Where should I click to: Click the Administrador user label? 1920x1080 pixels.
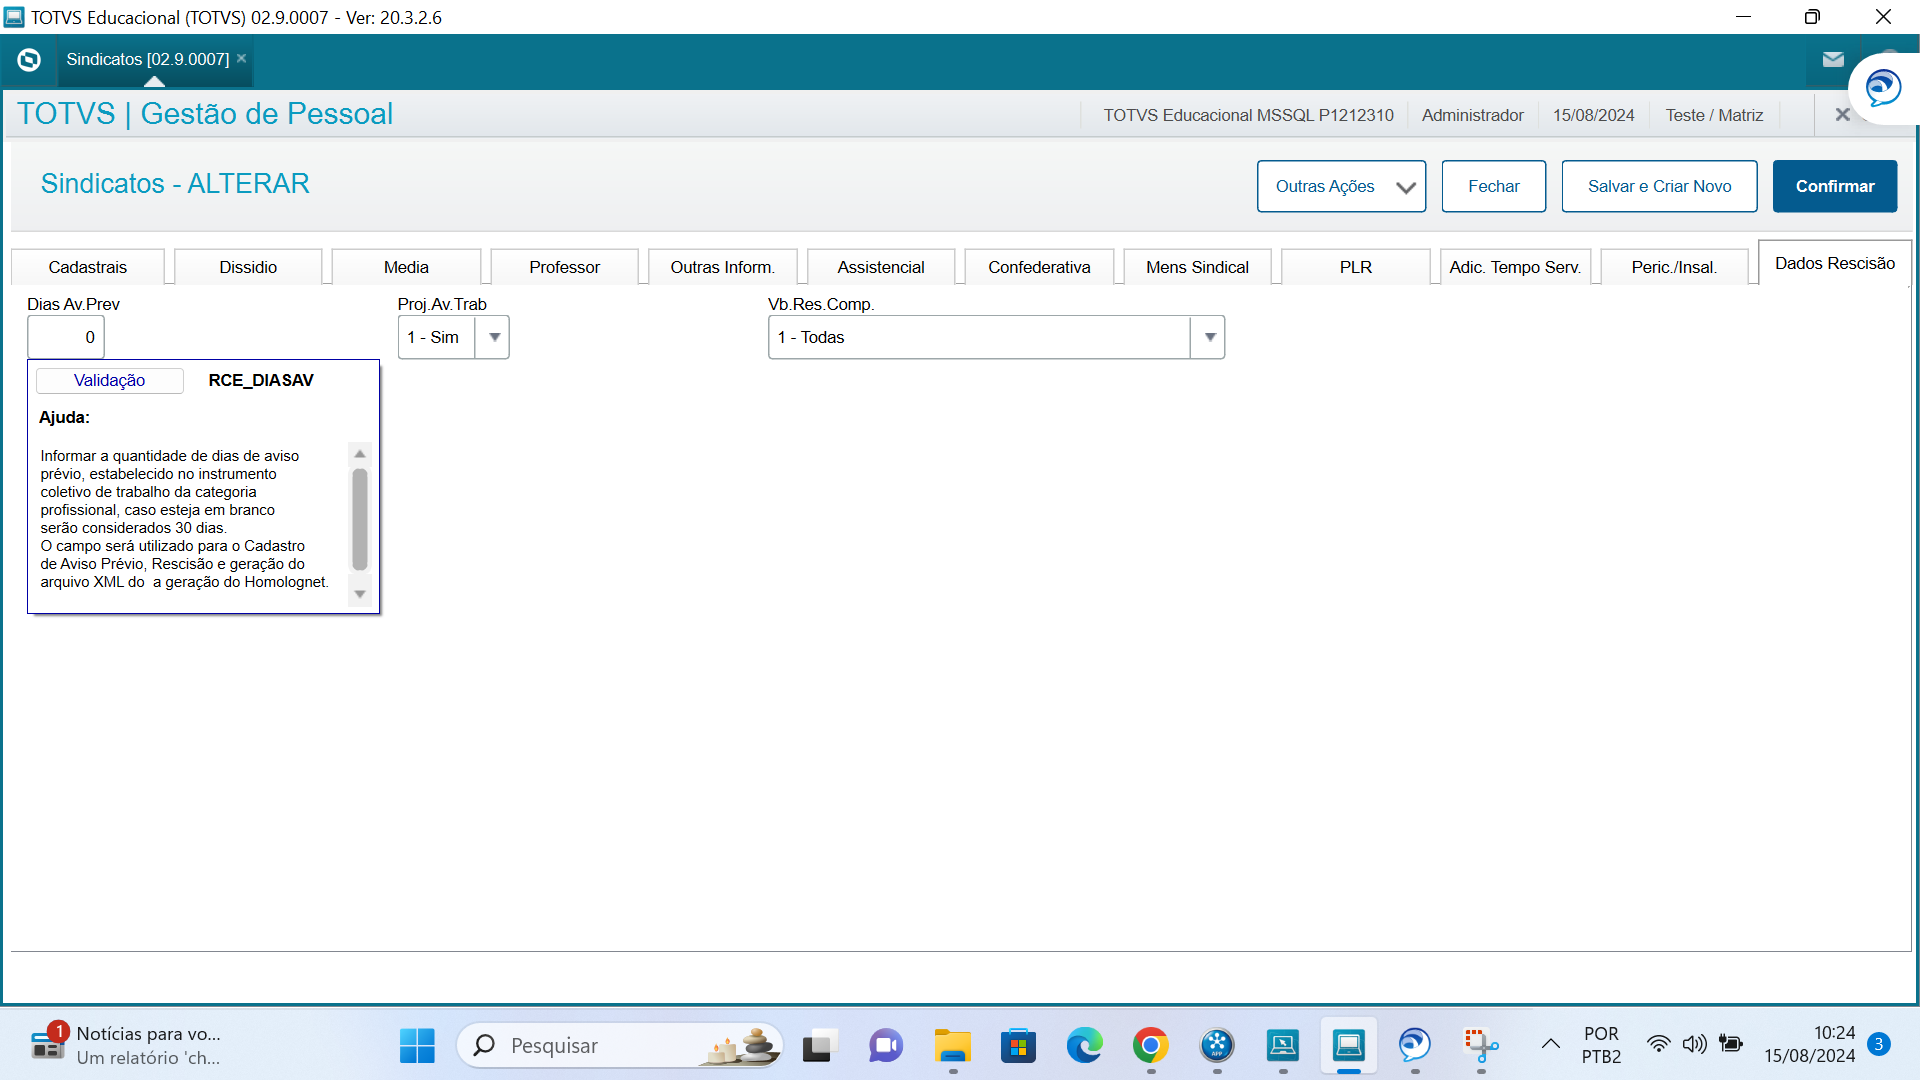pyautogui.click(x=1472, y=115)
